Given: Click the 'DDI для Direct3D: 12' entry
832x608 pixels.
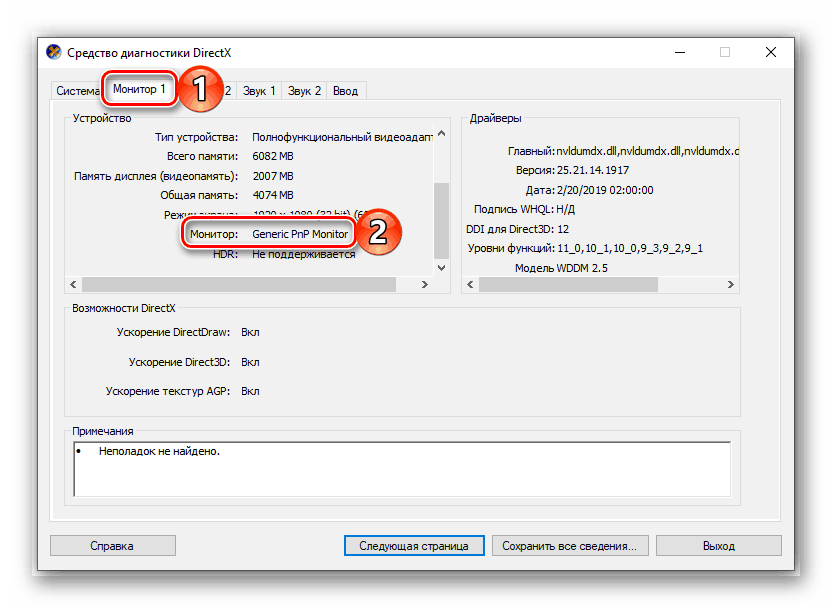Looking at the screenshot, I should pyautogui.click(x=517, y=229).
